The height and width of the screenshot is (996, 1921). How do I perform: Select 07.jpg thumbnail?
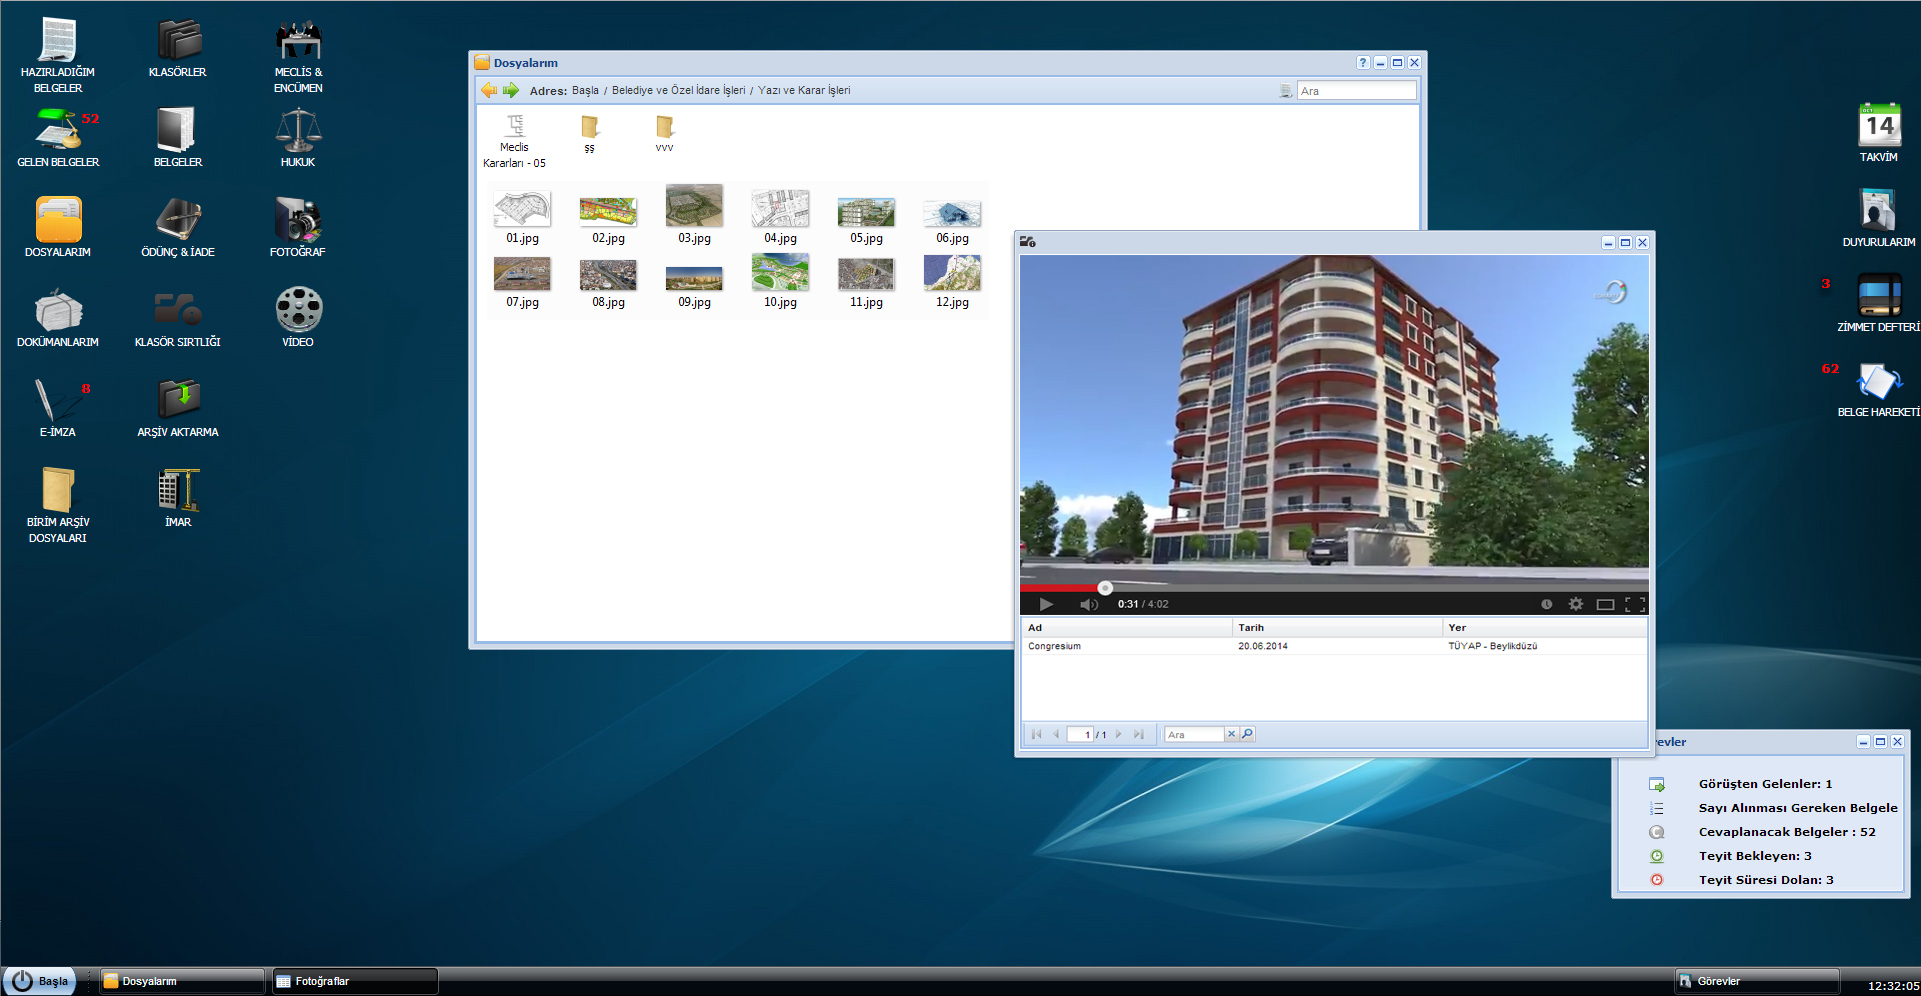[x=522, y=273]
